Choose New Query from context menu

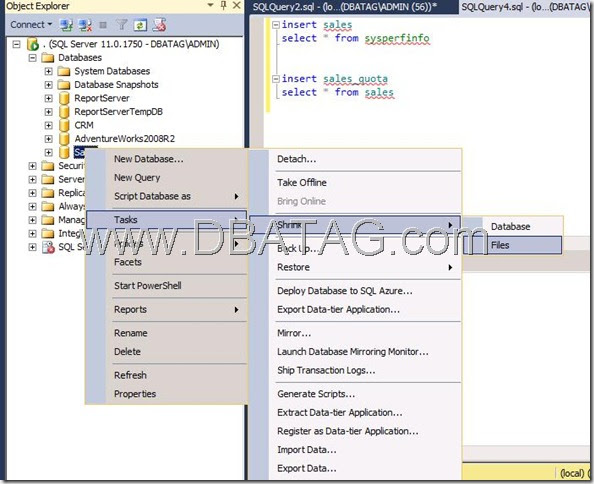[167, 178]
